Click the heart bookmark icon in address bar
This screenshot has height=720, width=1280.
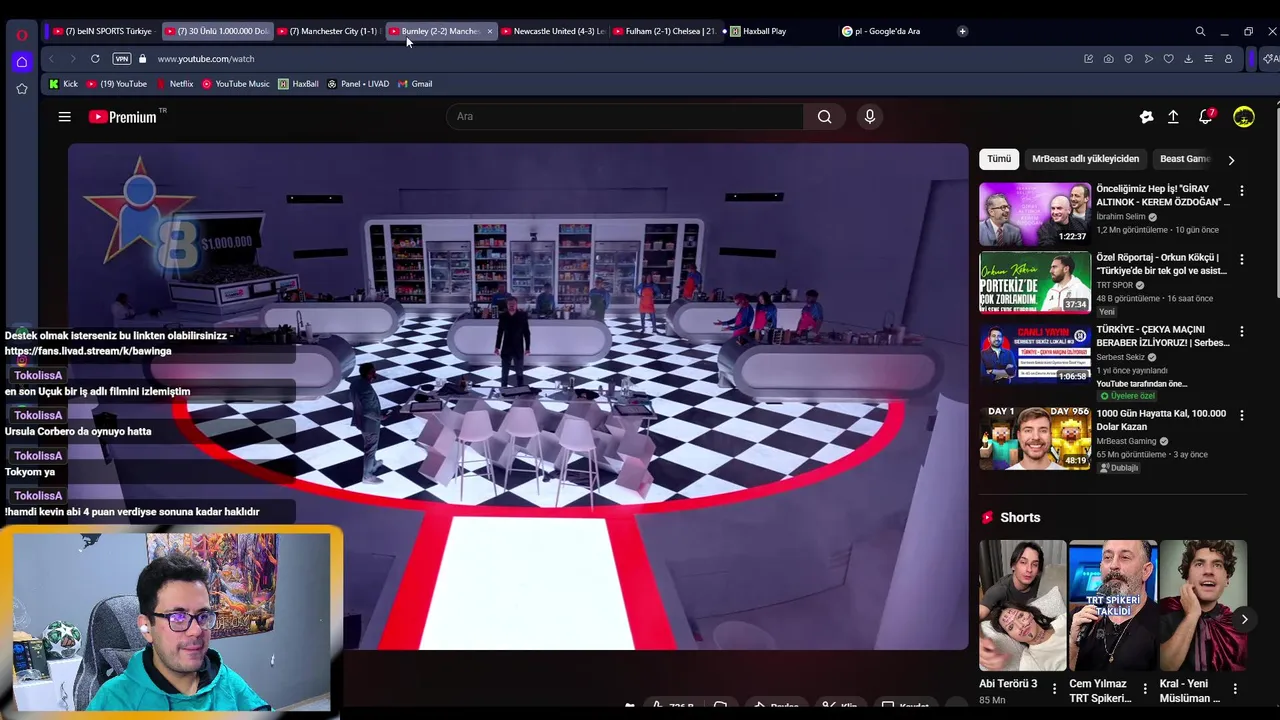point(1168,59)
